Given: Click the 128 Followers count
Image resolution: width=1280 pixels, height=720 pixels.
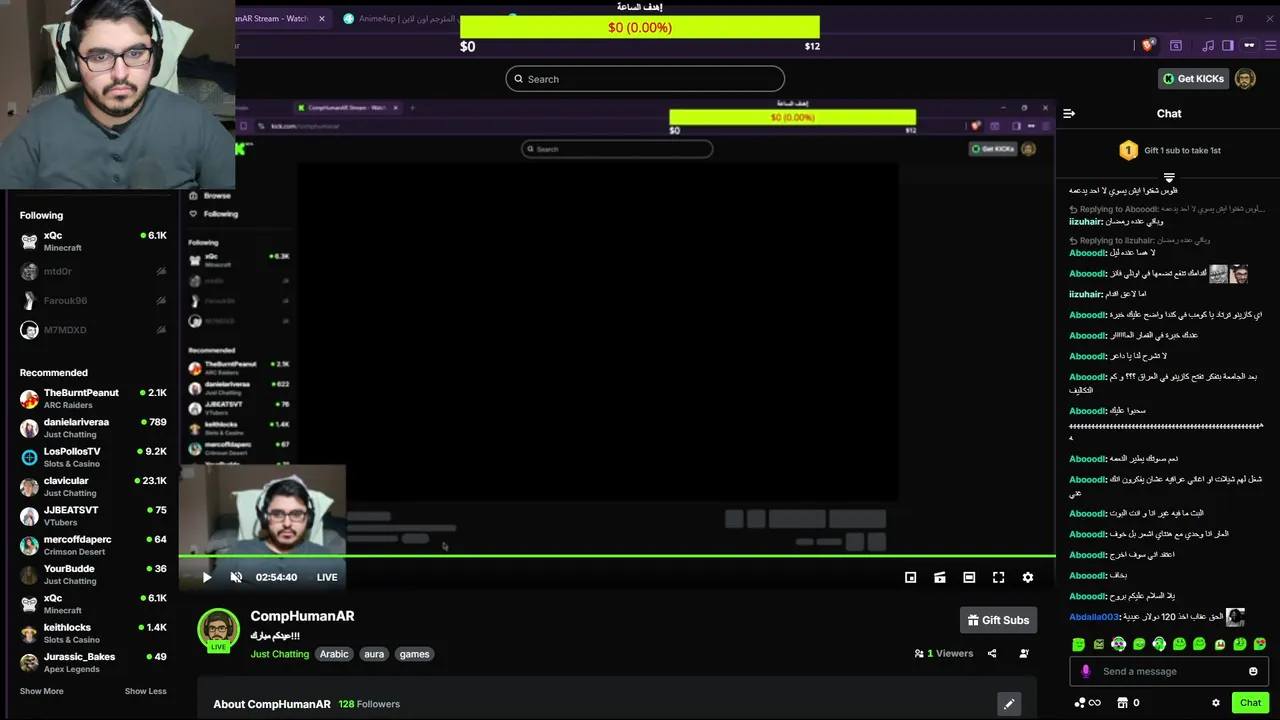Looking at the screenshot, I should 369,704.
